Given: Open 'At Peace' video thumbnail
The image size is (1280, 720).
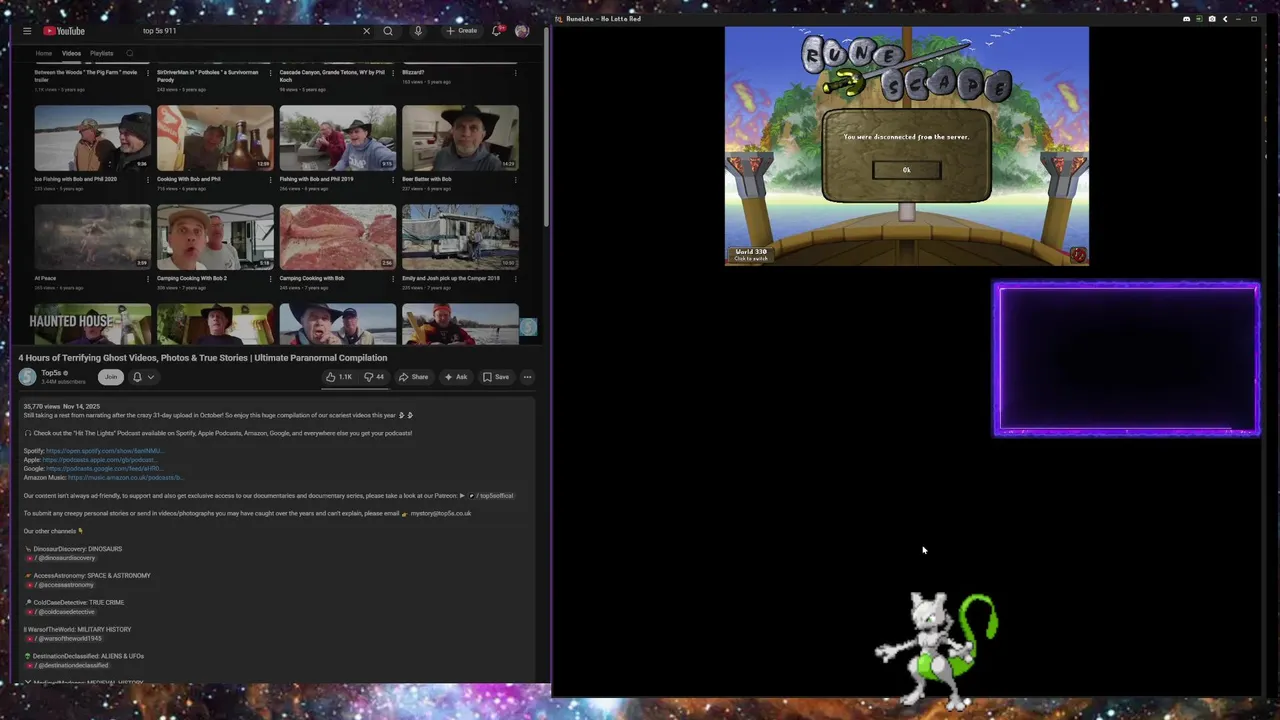Looking at the screenshot, I should 93,237.
